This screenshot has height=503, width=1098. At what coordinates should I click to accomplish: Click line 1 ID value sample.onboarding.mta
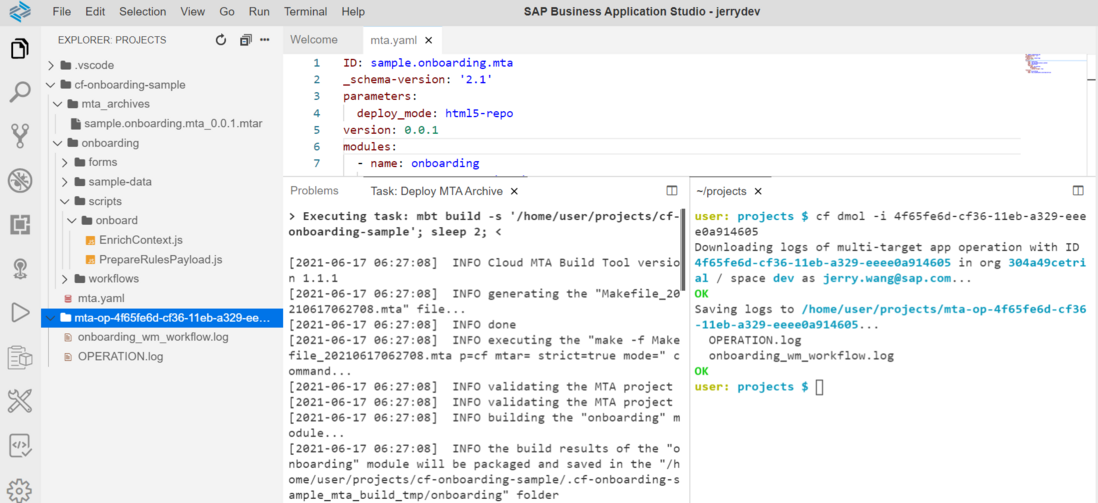[x=442, y=63]
